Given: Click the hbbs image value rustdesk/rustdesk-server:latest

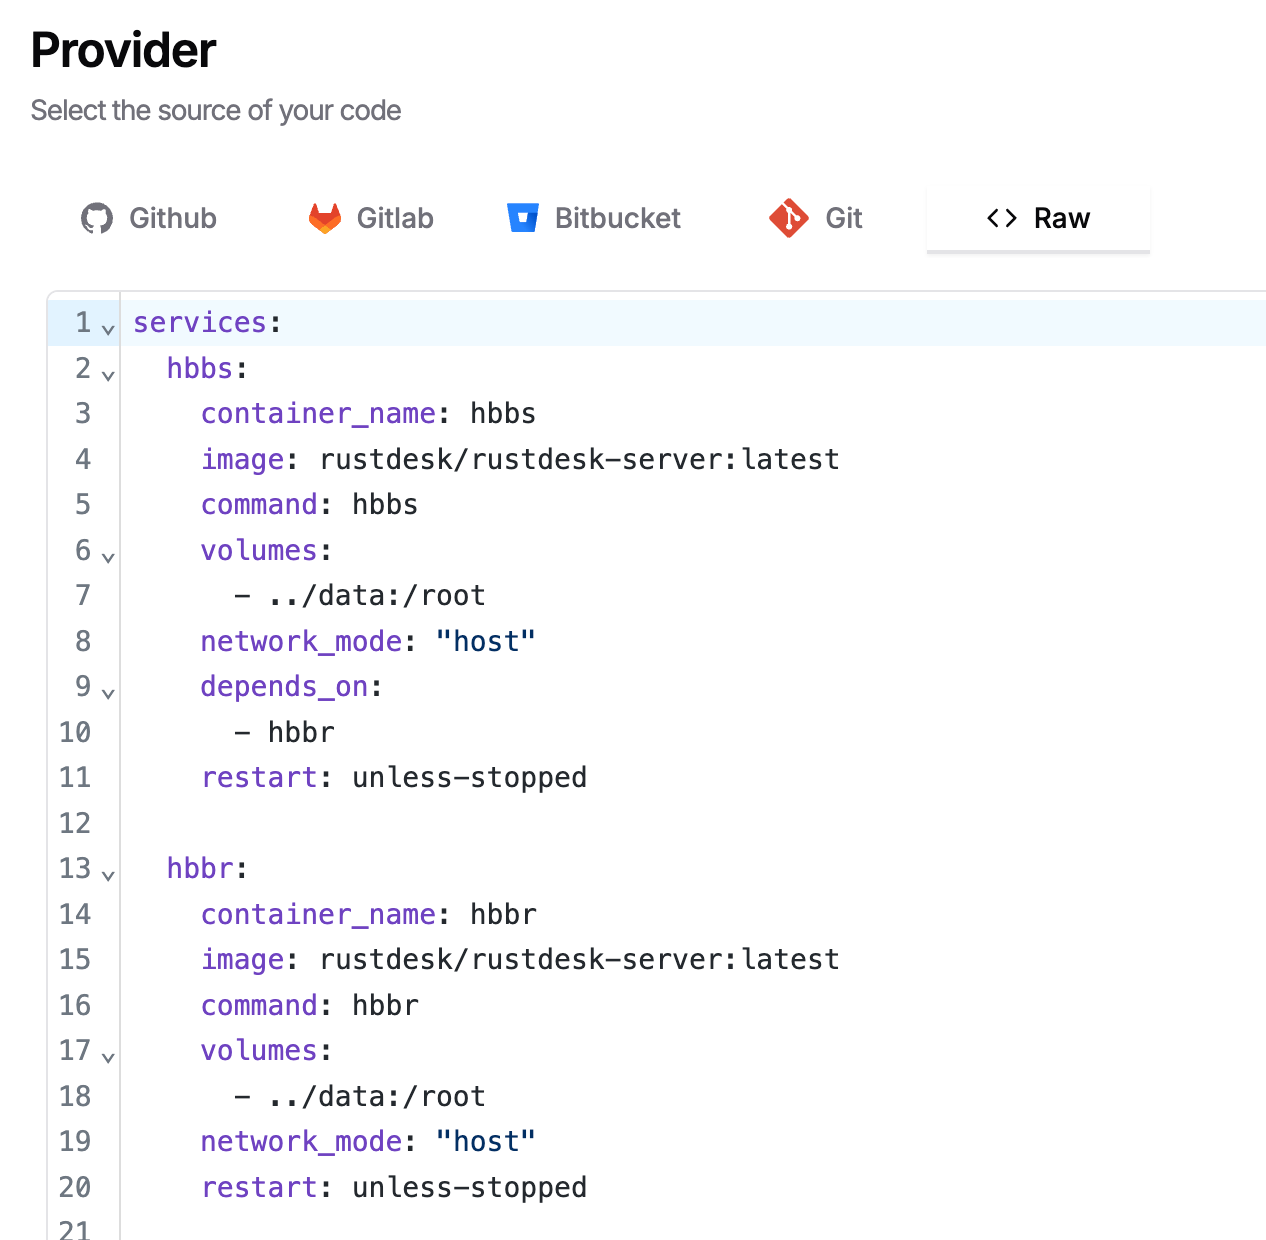Looking at the screenshot, I should click(x=579, y=459).
